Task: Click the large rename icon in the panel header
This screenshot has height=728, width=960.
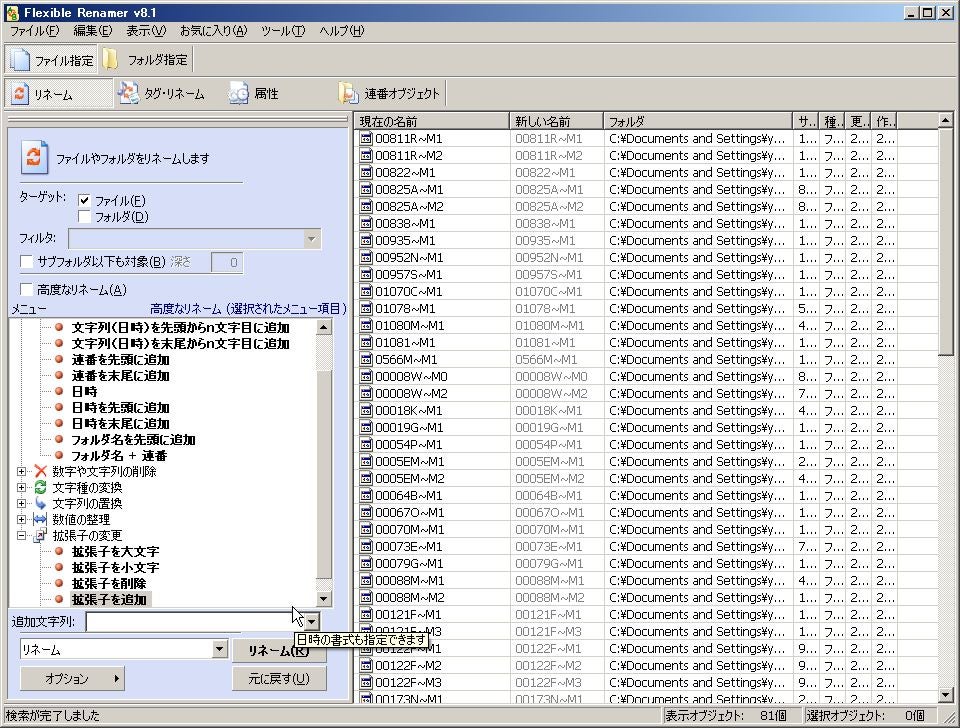Action: click(33, 157)
